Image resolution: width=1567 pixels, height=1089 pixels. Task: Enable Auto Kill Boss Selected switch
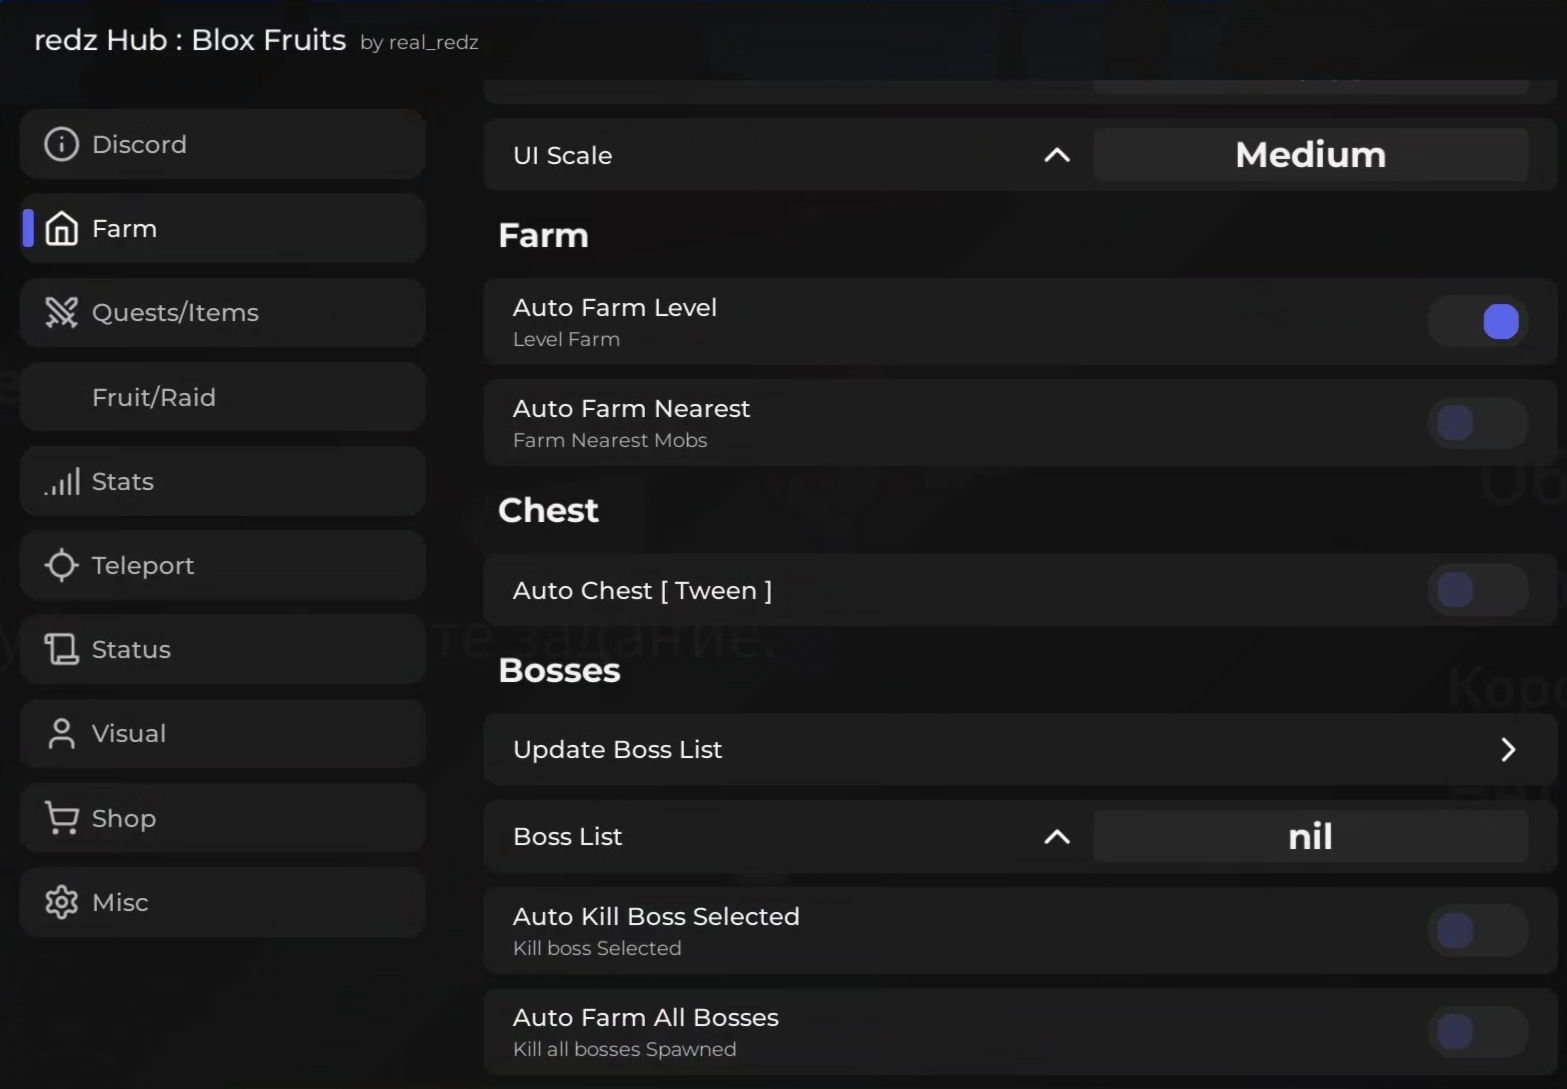pos(1478,931)
